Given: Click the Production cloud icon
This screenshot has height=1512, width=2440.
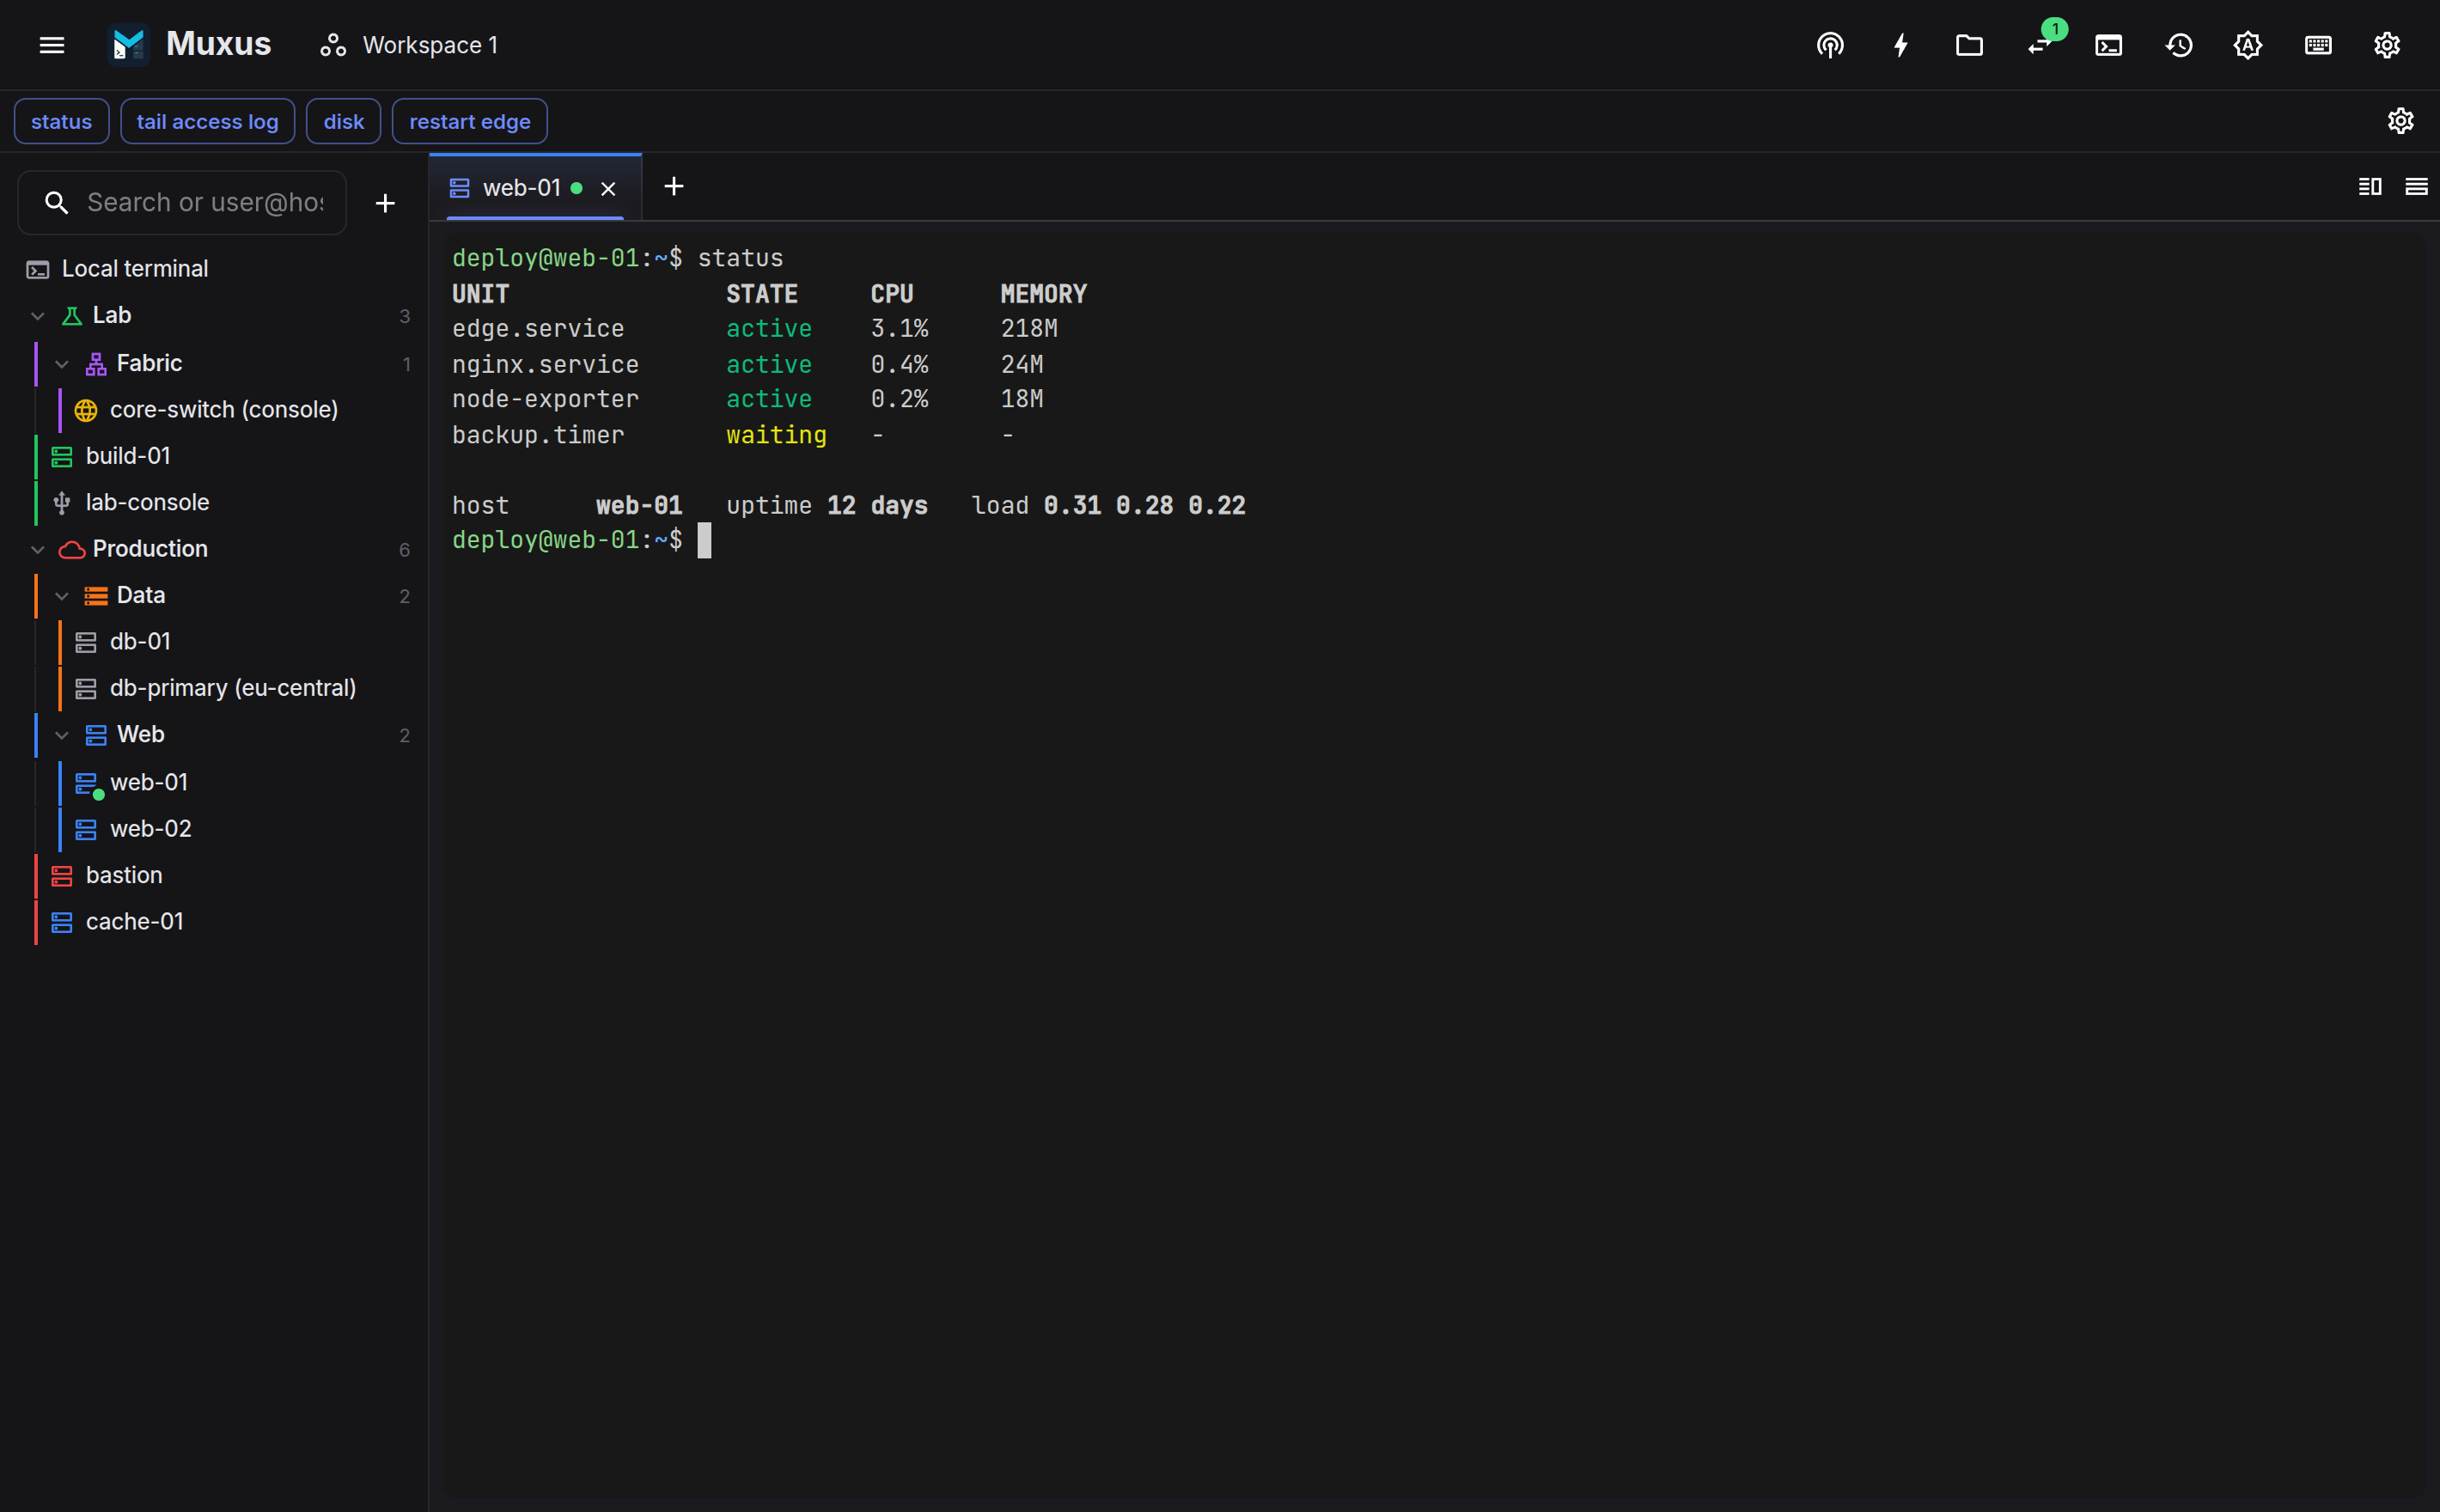Looking at the screenshot, I should (72, 550).
